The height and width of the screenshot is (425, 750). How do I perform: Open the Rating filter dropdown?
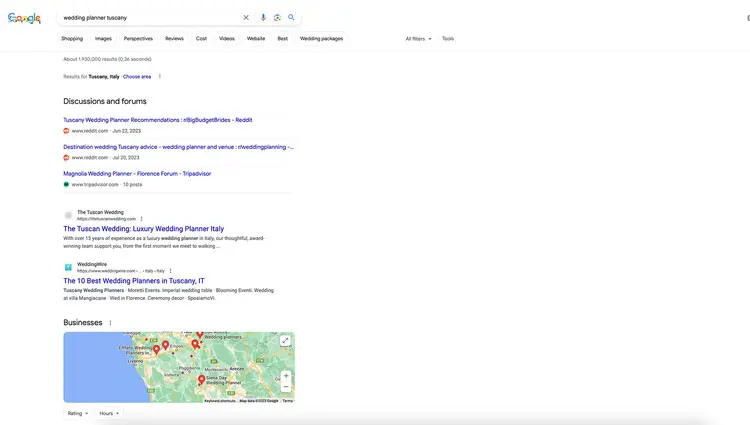coord(77,413)
